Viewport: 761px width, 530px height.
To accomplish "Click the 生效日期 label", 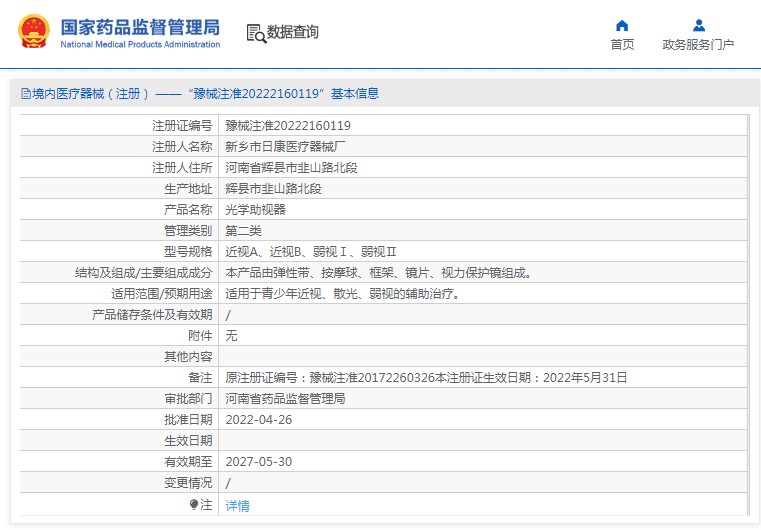I will tap(188, 441).
